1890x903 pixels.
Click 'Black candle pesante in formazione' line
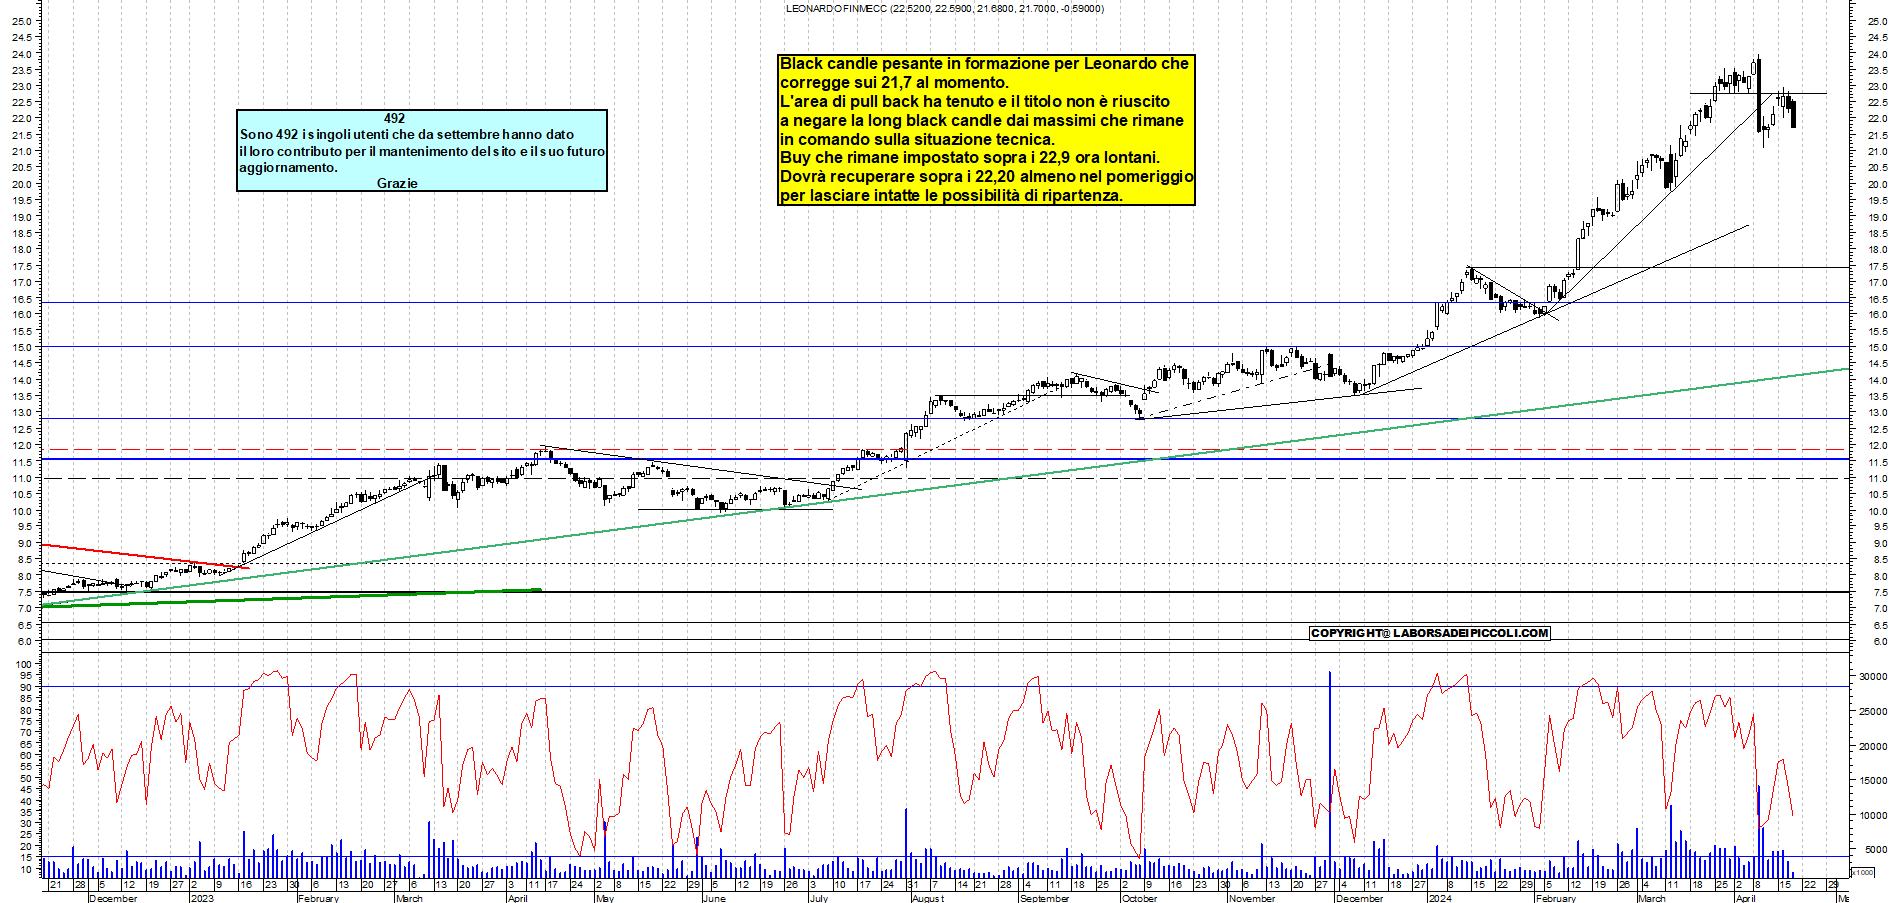(984, 64)
